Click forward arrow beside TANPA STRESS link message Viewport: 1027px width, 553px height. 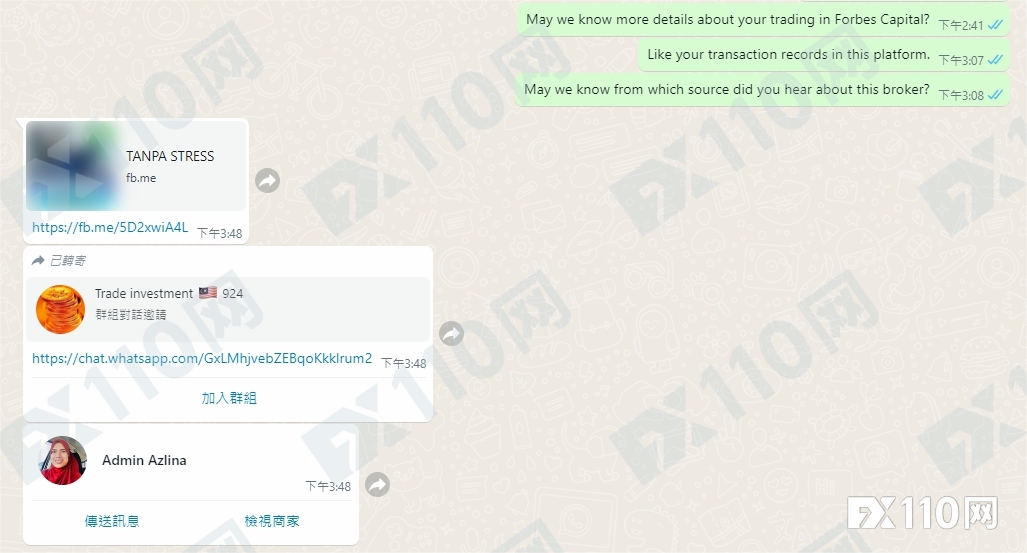point(267,180)
